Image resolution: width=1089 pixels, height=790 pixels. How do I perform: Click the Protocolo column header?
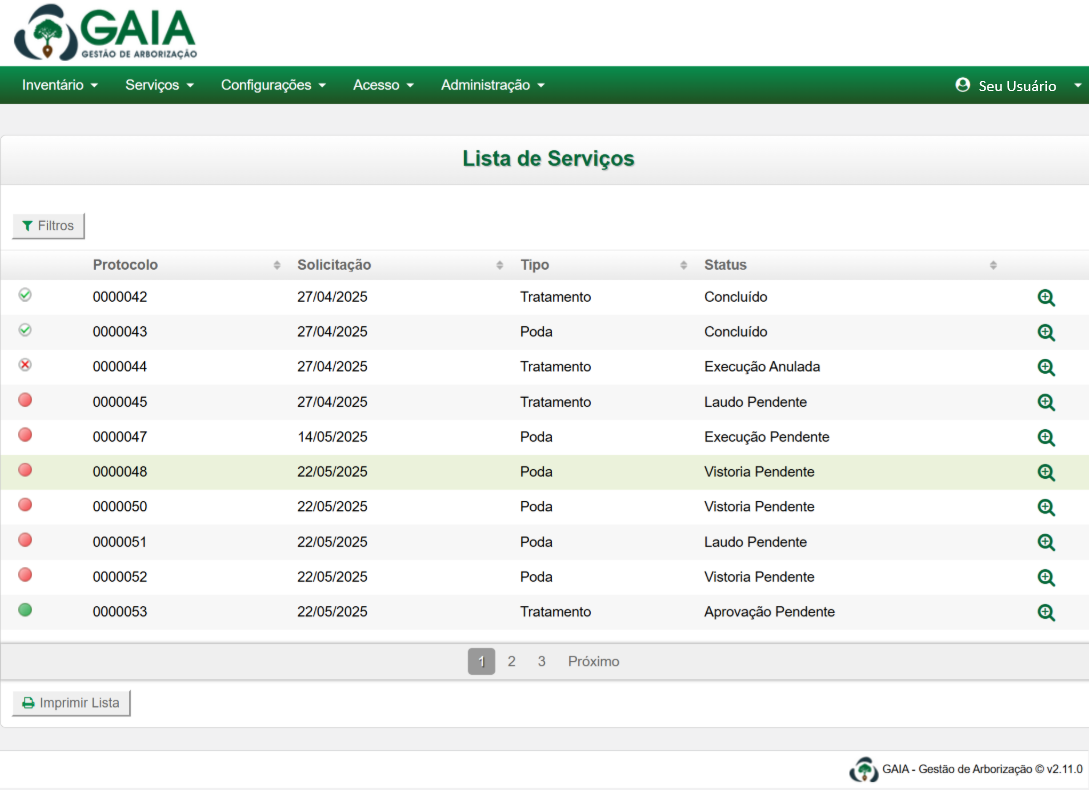pyautogui.click(x=125, y=265)
